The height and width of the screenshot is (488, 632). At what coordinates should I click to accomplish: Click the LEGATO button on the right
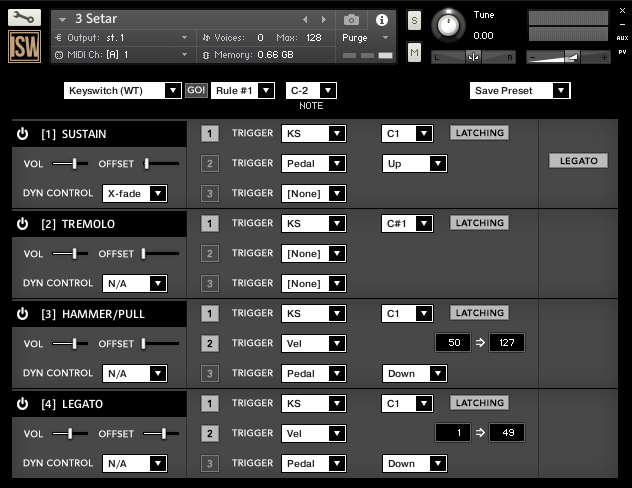(578, 161)
